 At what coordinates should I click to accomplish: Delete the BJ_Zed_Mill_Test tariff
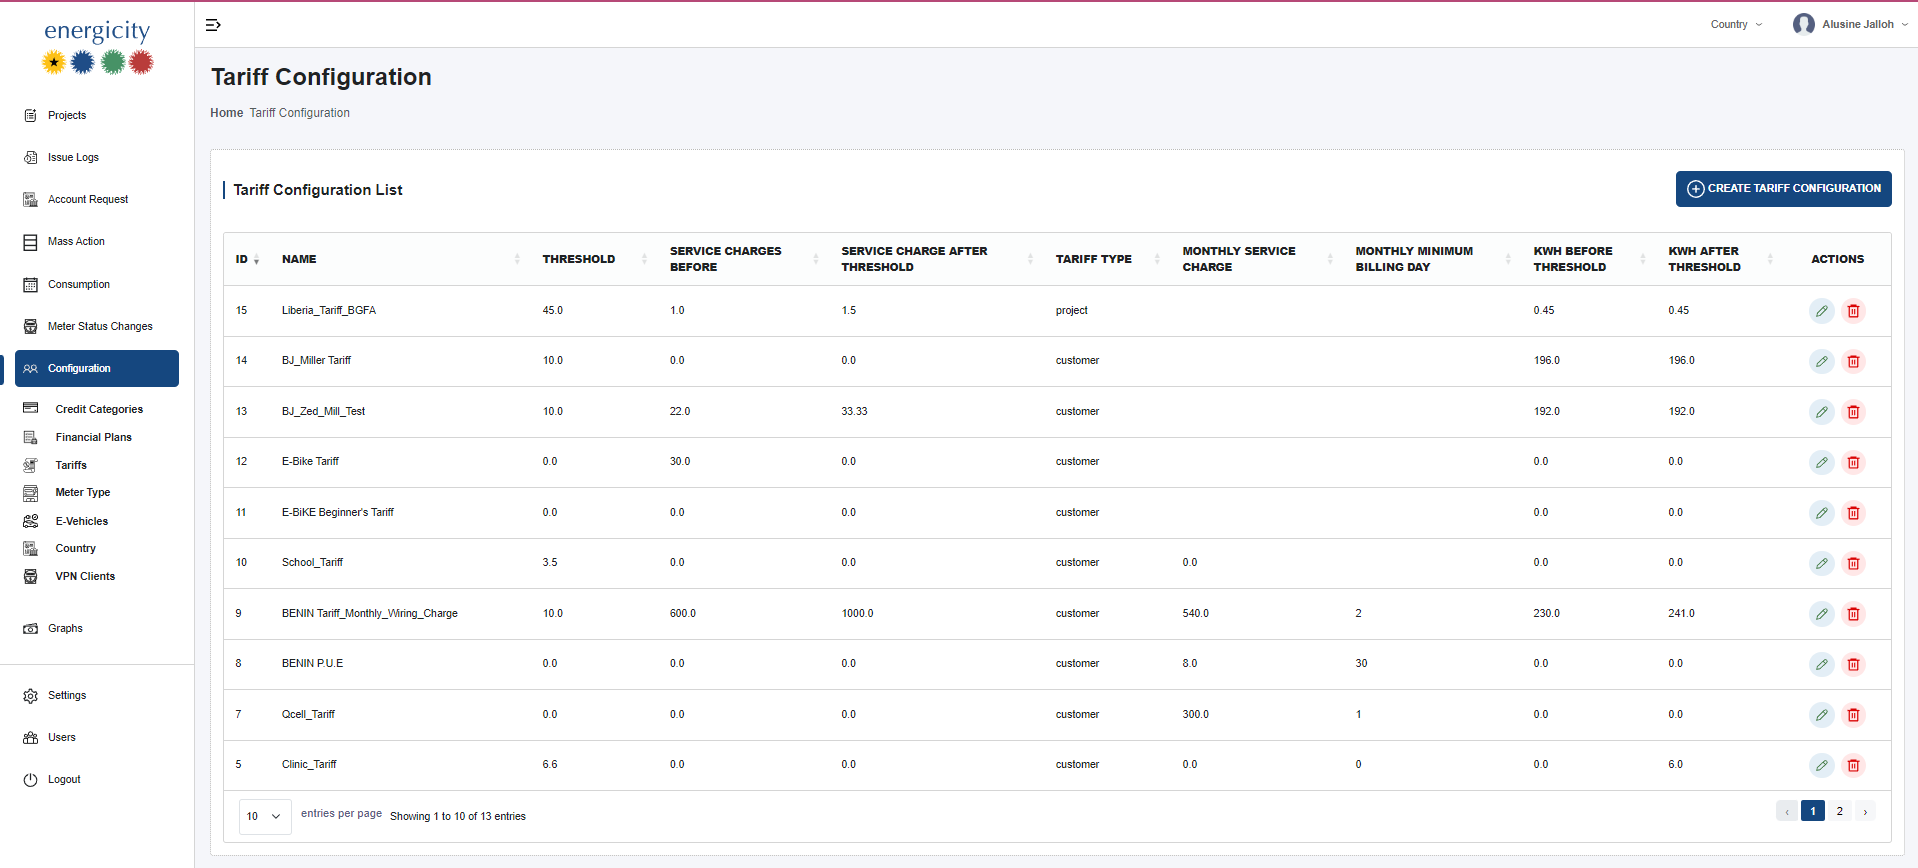[x=1853, y=412]
